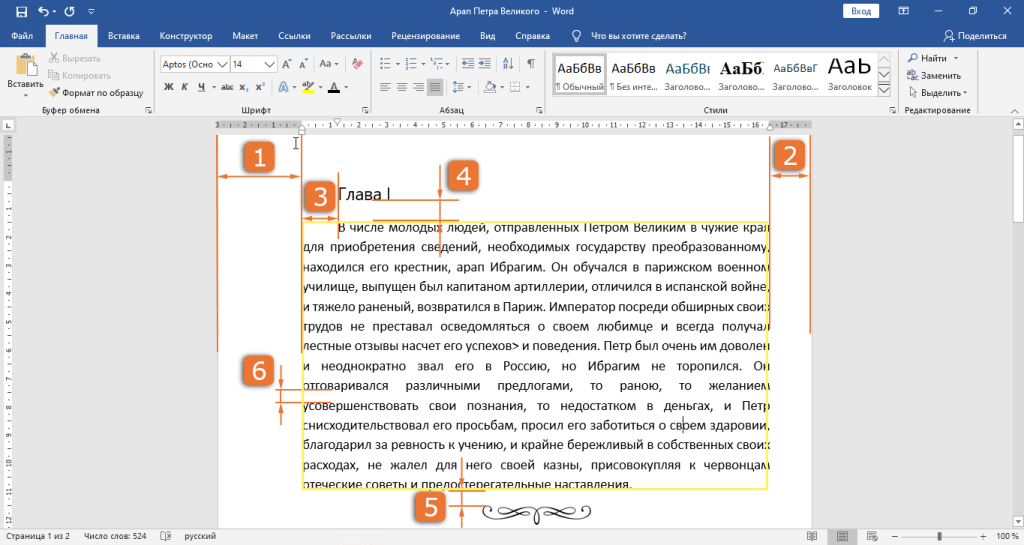
Task: Sort the selection alphabetically
Action: (x=508, y=64)
